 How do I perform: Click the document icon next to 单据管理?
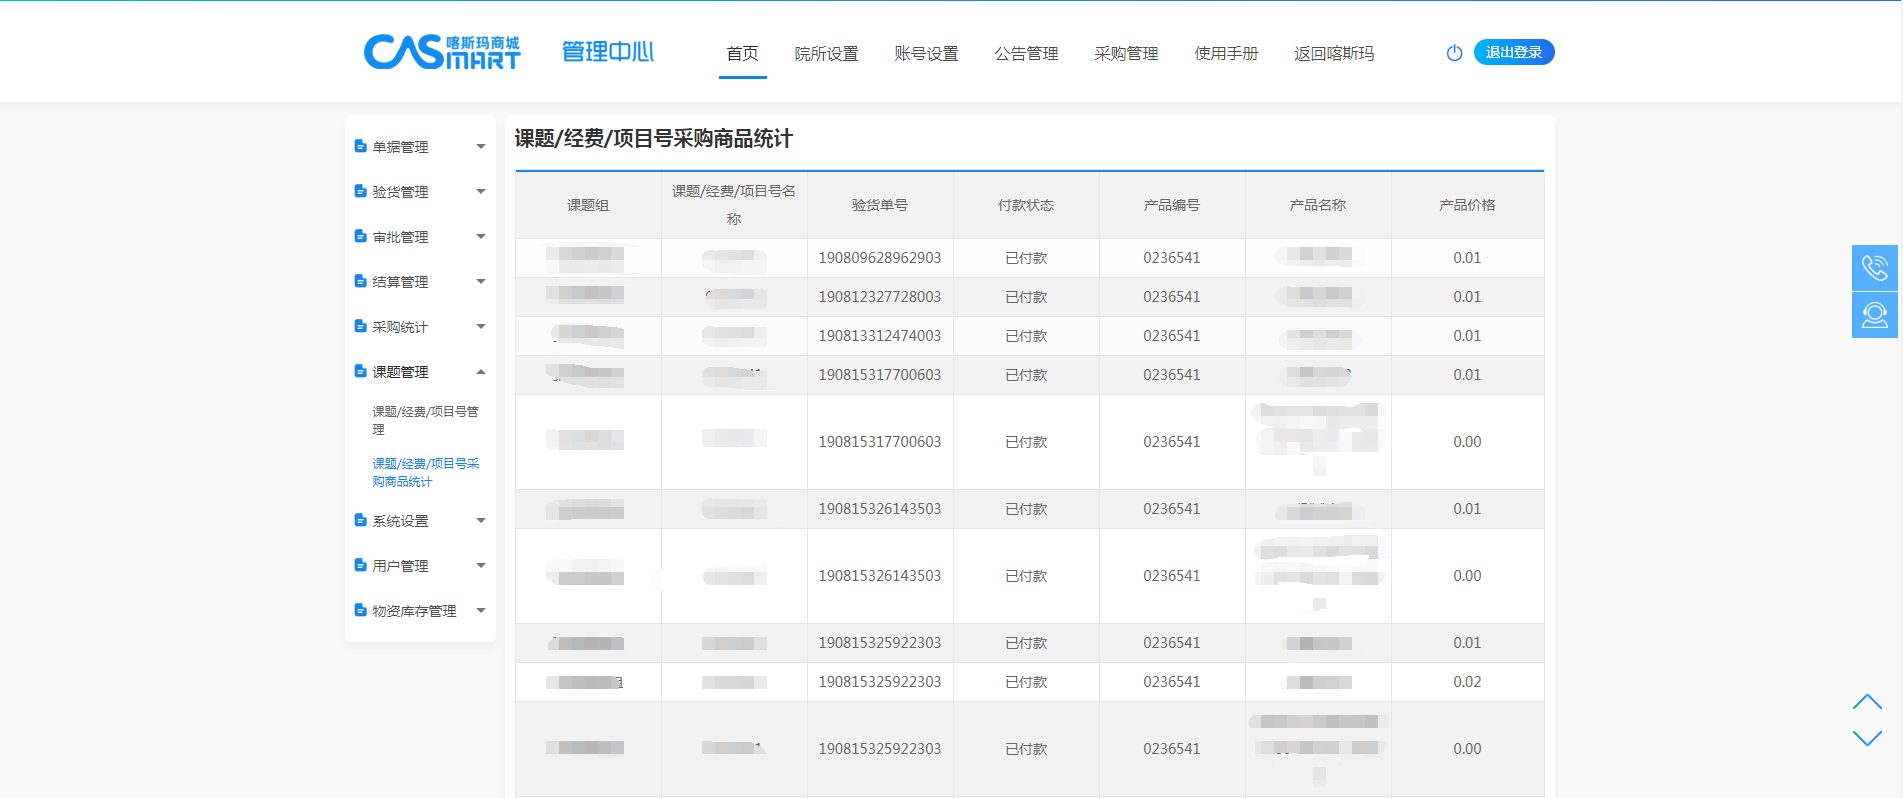(x=360, y=146)
